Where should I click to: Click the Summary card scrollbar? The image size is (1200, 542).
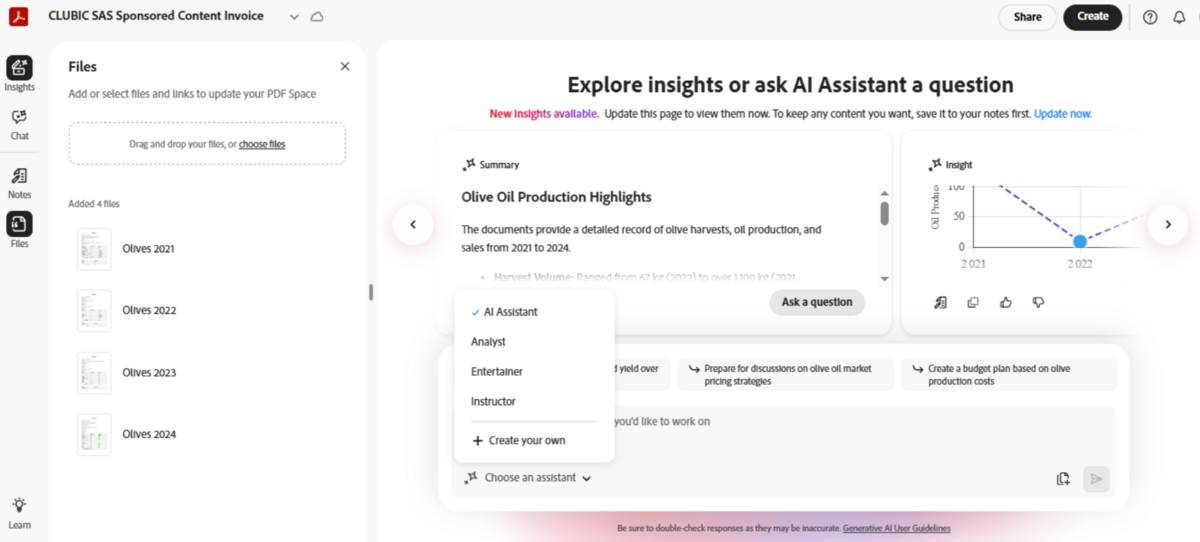point(884,213)
